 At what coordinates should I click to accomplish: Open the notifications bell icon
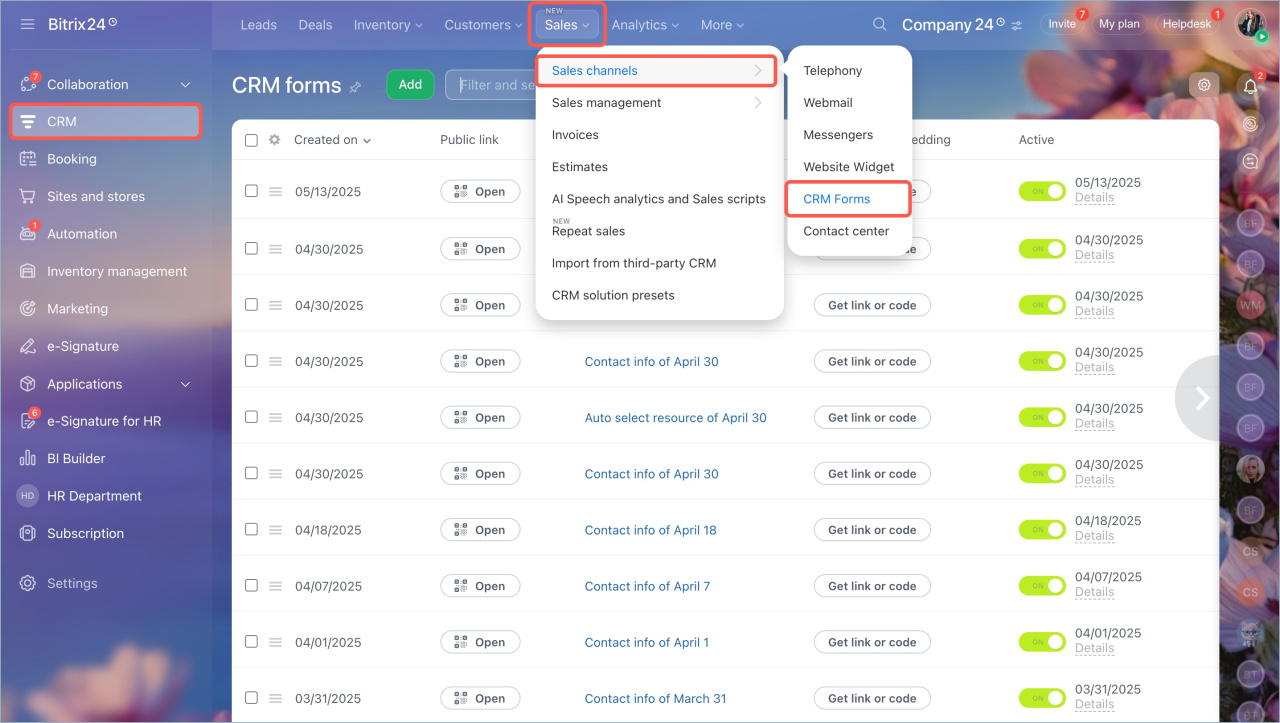[x=1250, y=86]
